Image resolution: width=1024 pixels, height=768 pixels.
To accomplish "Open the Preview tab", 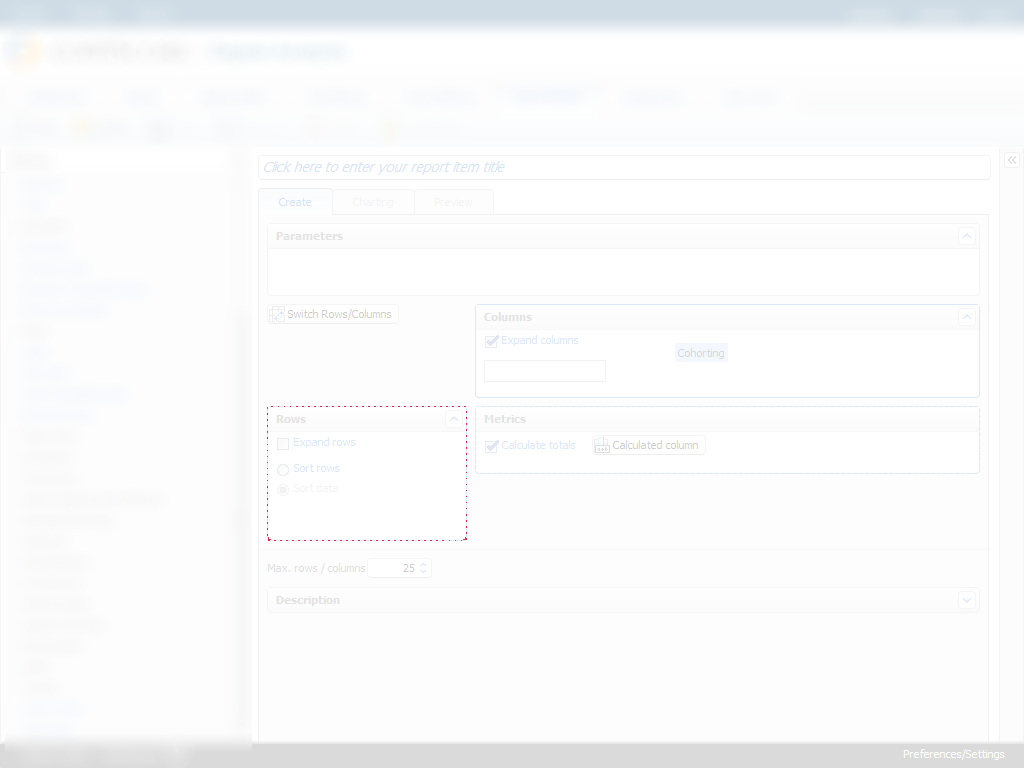I will pos(453,202).
